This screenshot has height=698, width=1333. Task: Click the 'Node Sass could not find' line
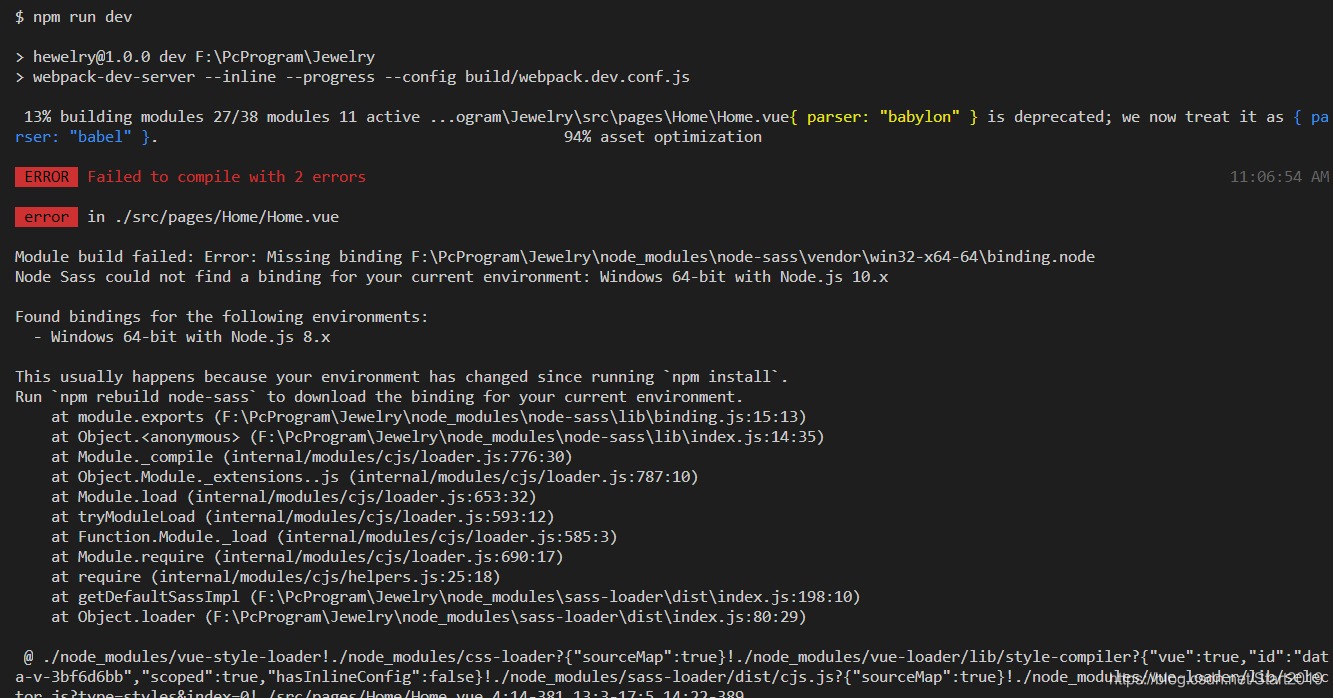tap(451, 277)
